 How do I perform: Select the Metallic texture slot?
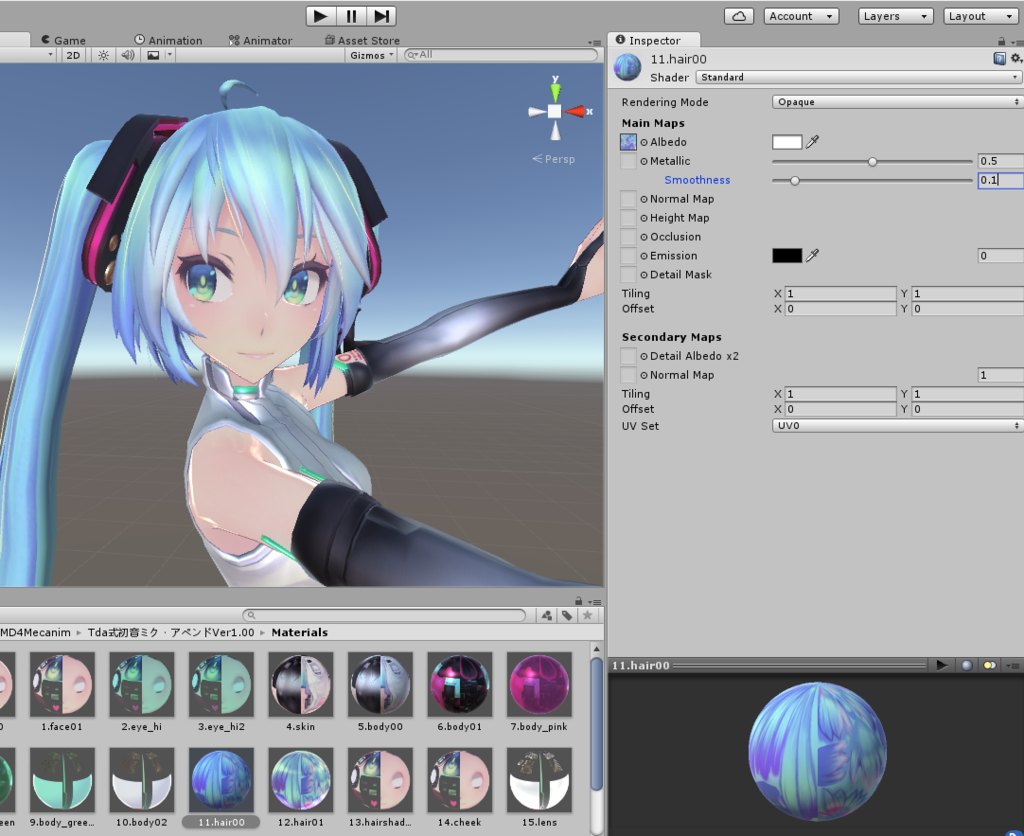tap(628, 161)
